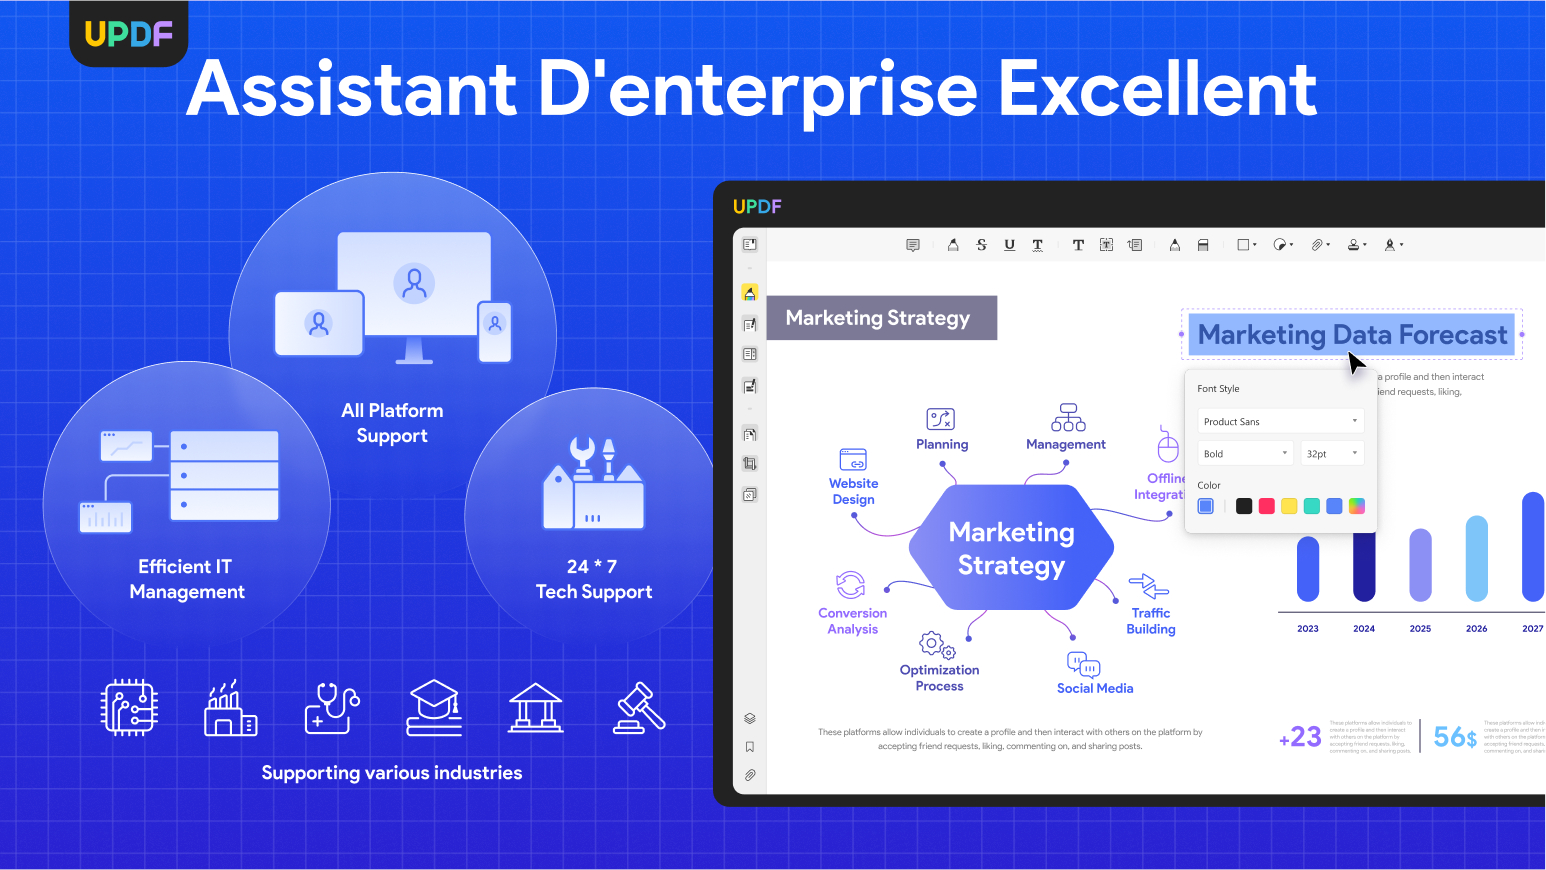This screenshot has height=870, width=1546.
Task: Select the eraser tool
Action: pyautogui.click(x=1203, y=245)
